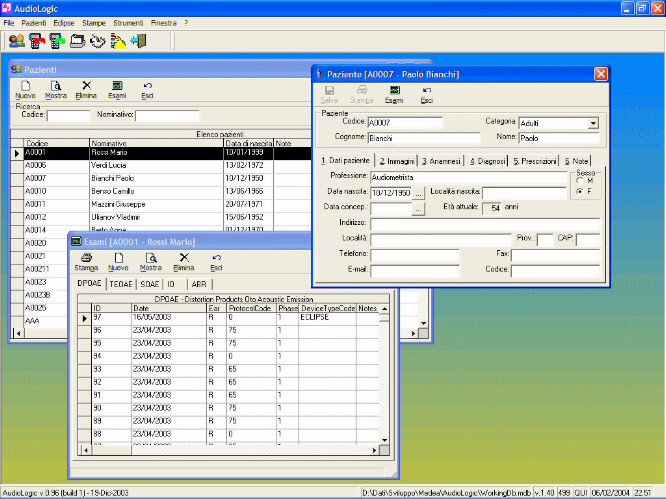Screen dimensions: 666x499
Task: Open the Stampe menu
Action: pyautogui.click(x=94, y=23)
